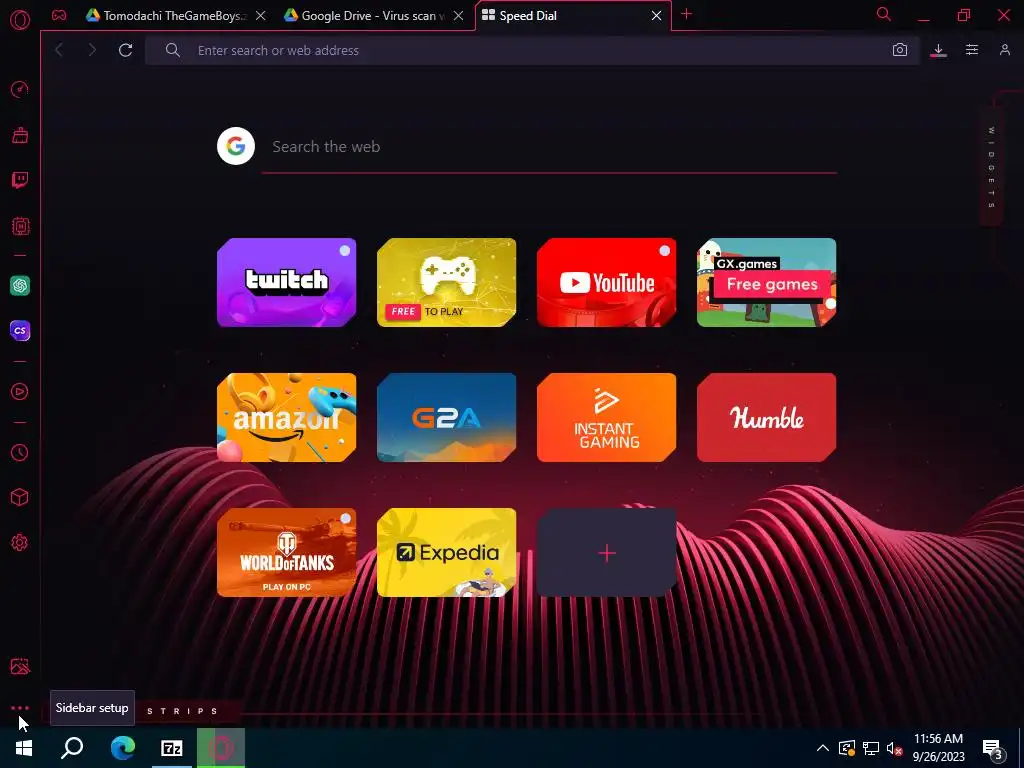
Task: Open the taskbar clock and date
Action: [x=938, y=748]
